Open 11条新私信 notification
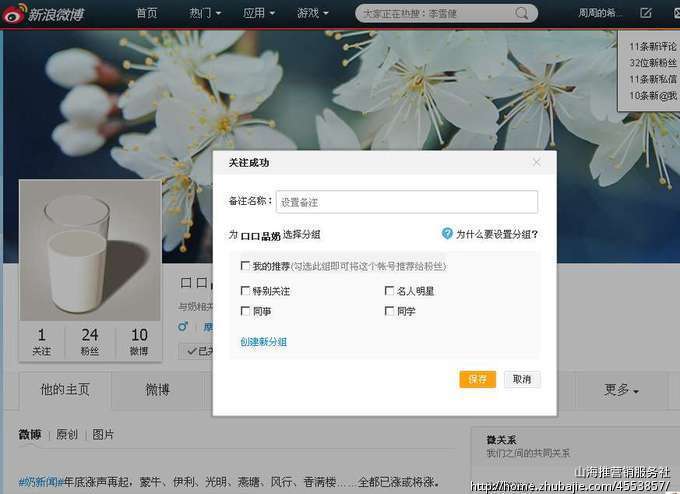 (653, 79)
